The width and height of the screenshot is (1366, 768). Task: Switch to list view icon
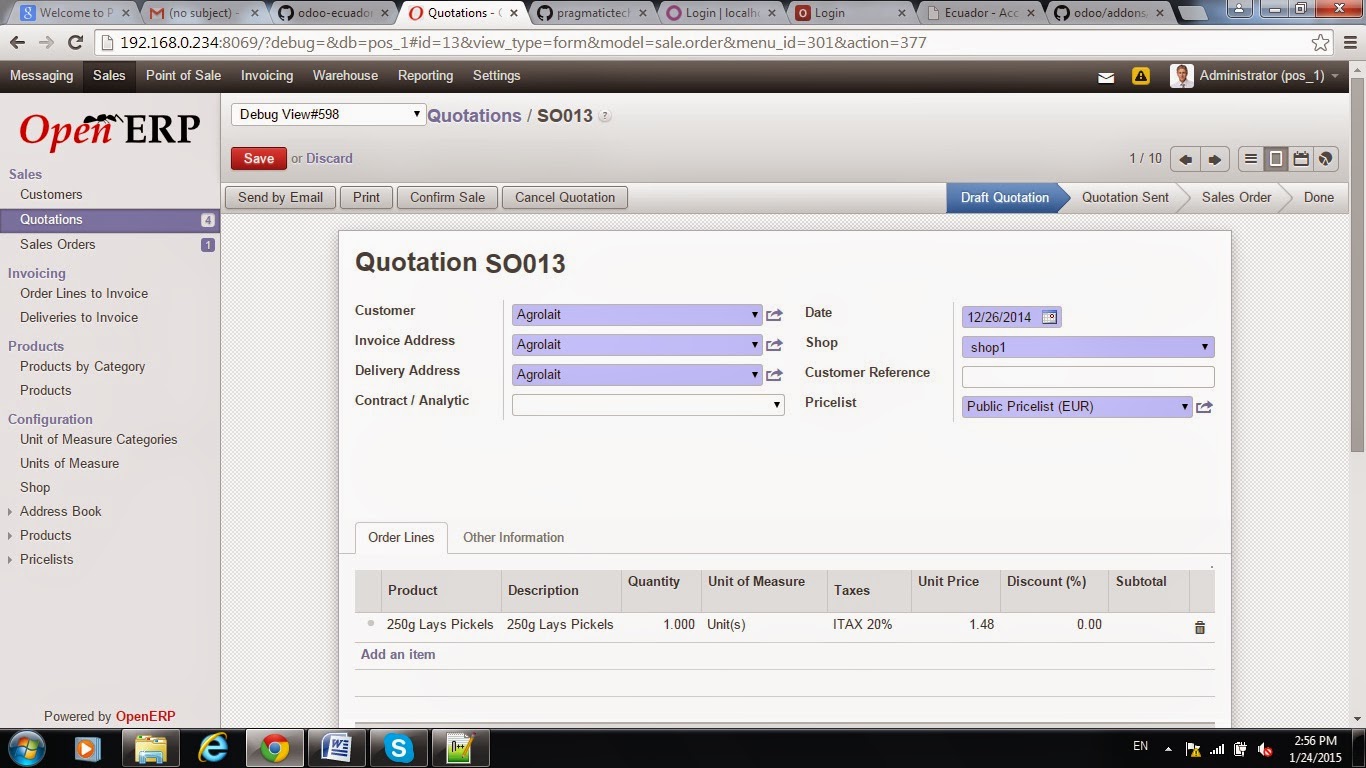(x=1250, y=159)
